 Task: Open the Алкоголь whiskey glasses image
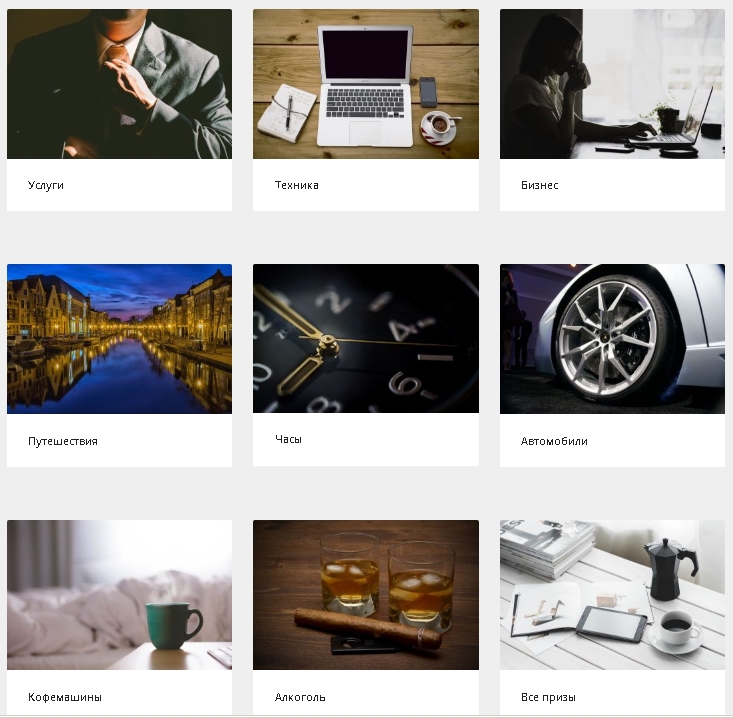pyautogui.click(x=366, y=595)
